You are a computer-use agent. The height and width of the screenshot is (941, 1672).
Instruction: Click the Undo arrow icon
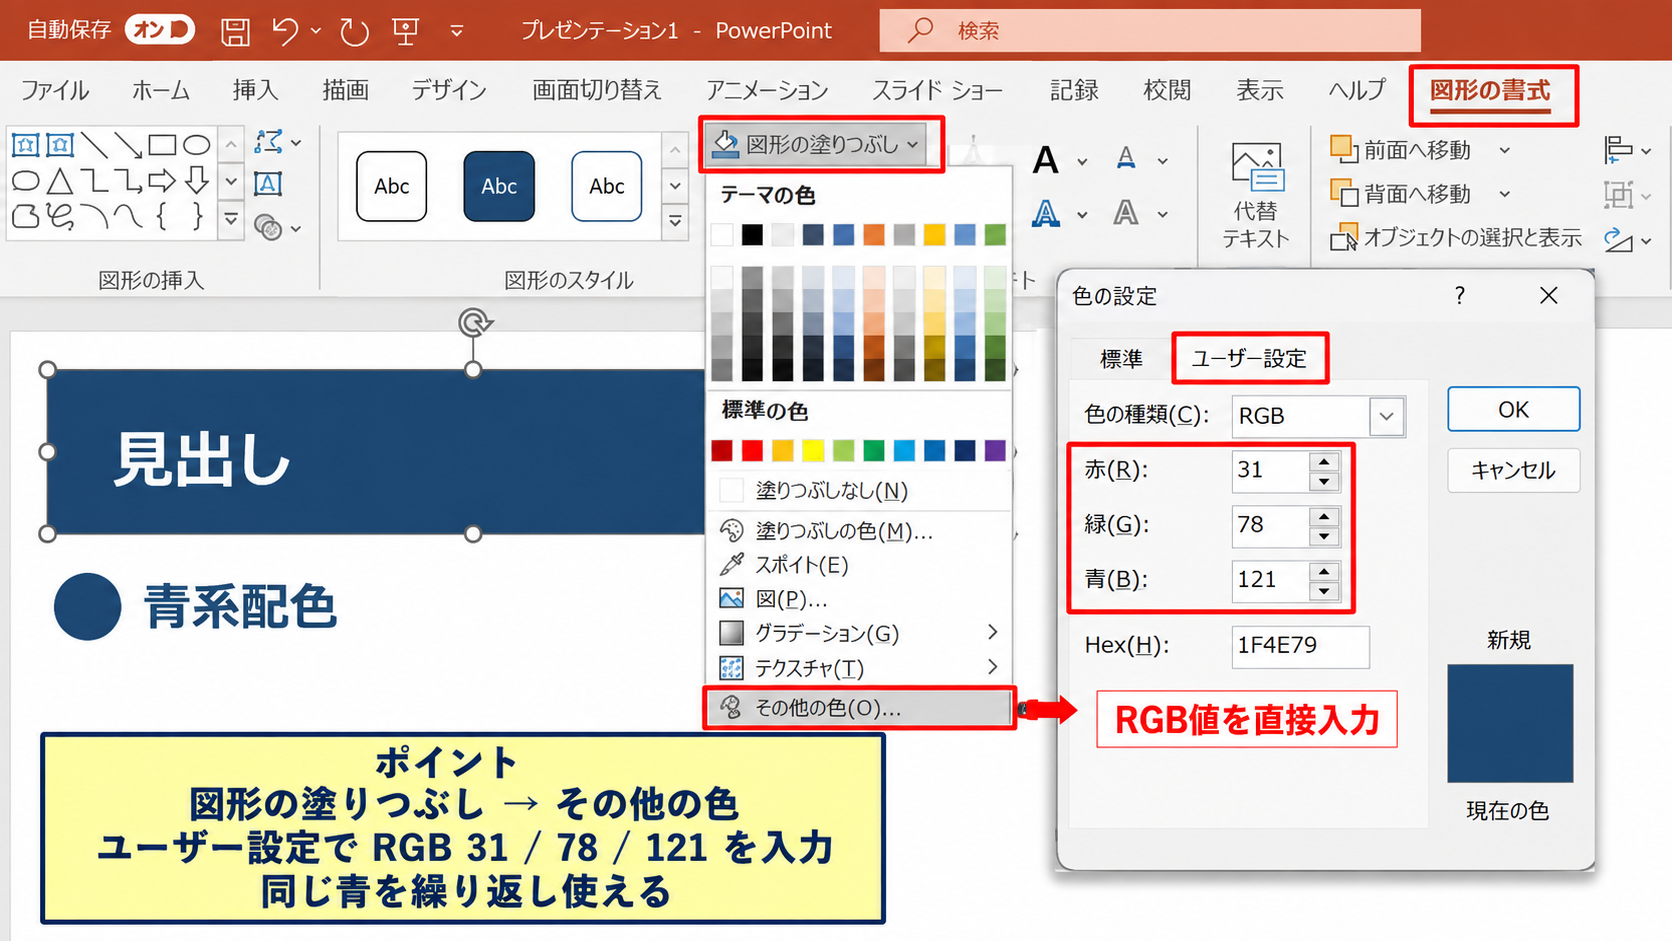pyautogui.click(x=285, y=31)
